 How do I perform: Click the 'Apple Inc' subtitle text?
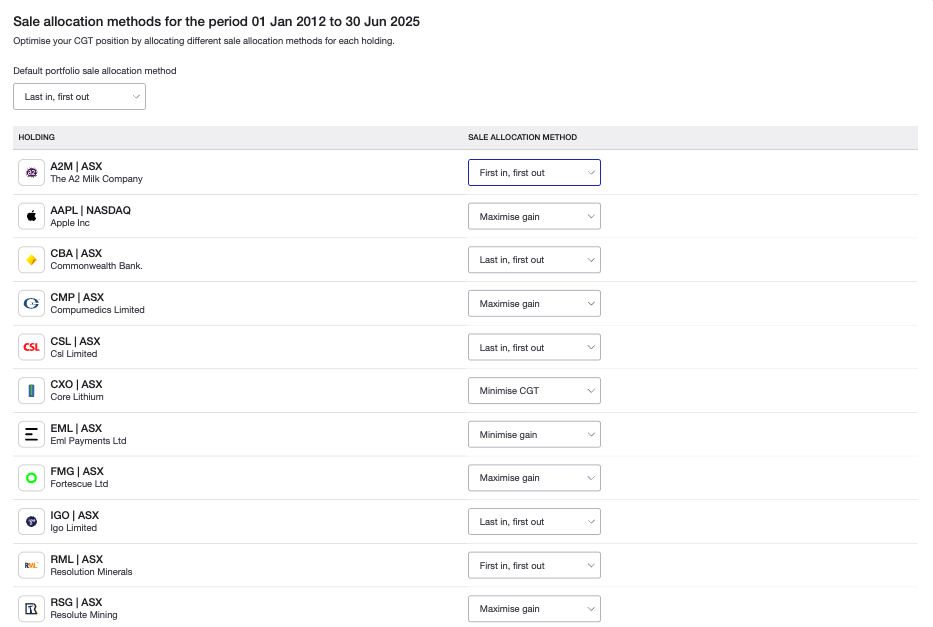point(70,222)
